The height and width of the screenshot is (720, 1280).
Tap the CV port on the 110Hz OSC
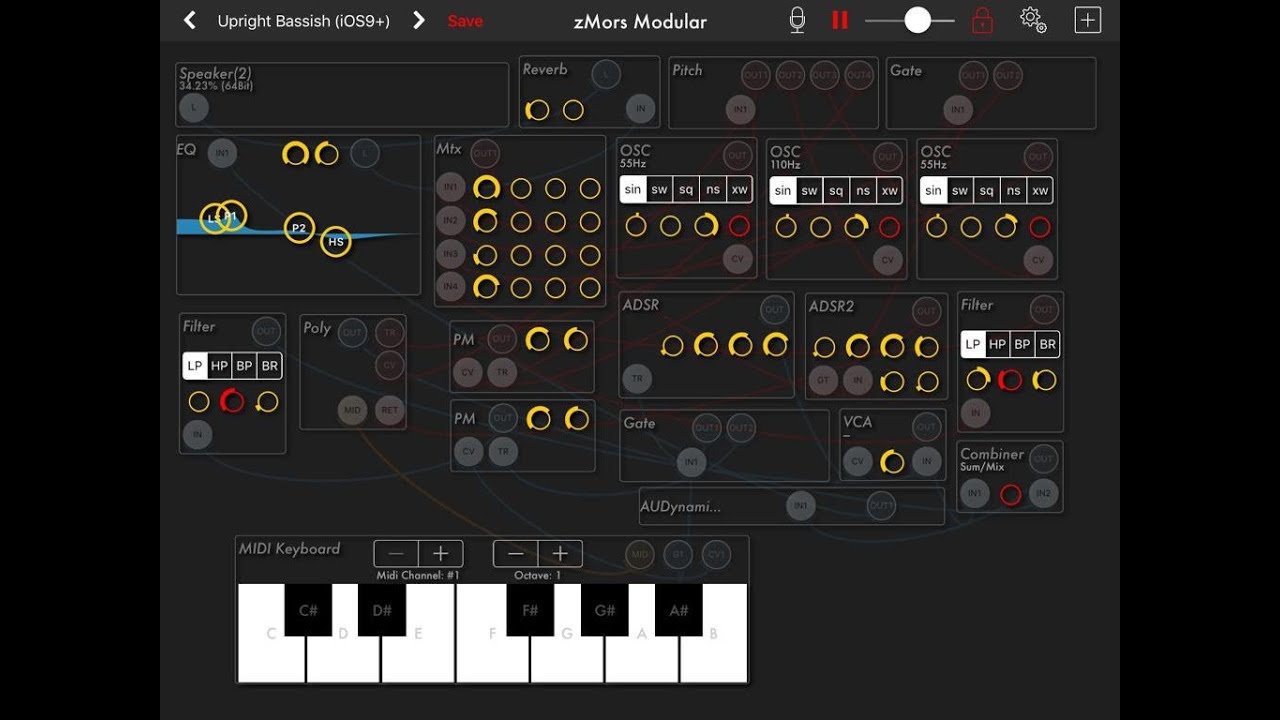(x=888, y=260)
